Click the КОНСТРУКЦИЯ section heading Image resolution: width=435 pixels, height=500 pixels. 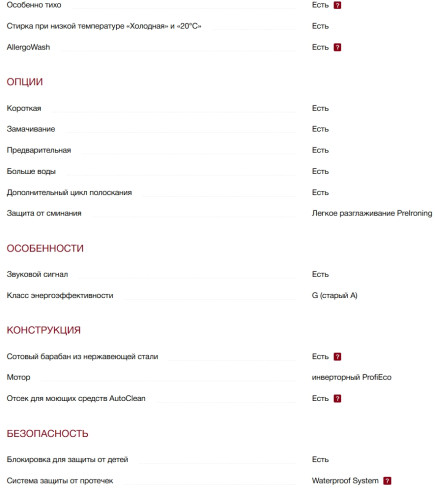click(x=44, y=330)
